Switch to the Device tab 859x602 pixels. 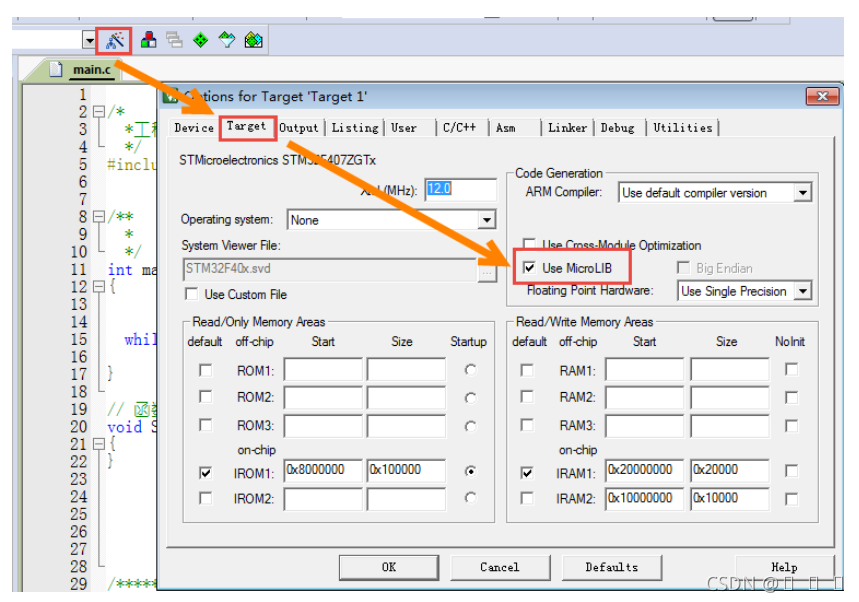coord(194,128)
